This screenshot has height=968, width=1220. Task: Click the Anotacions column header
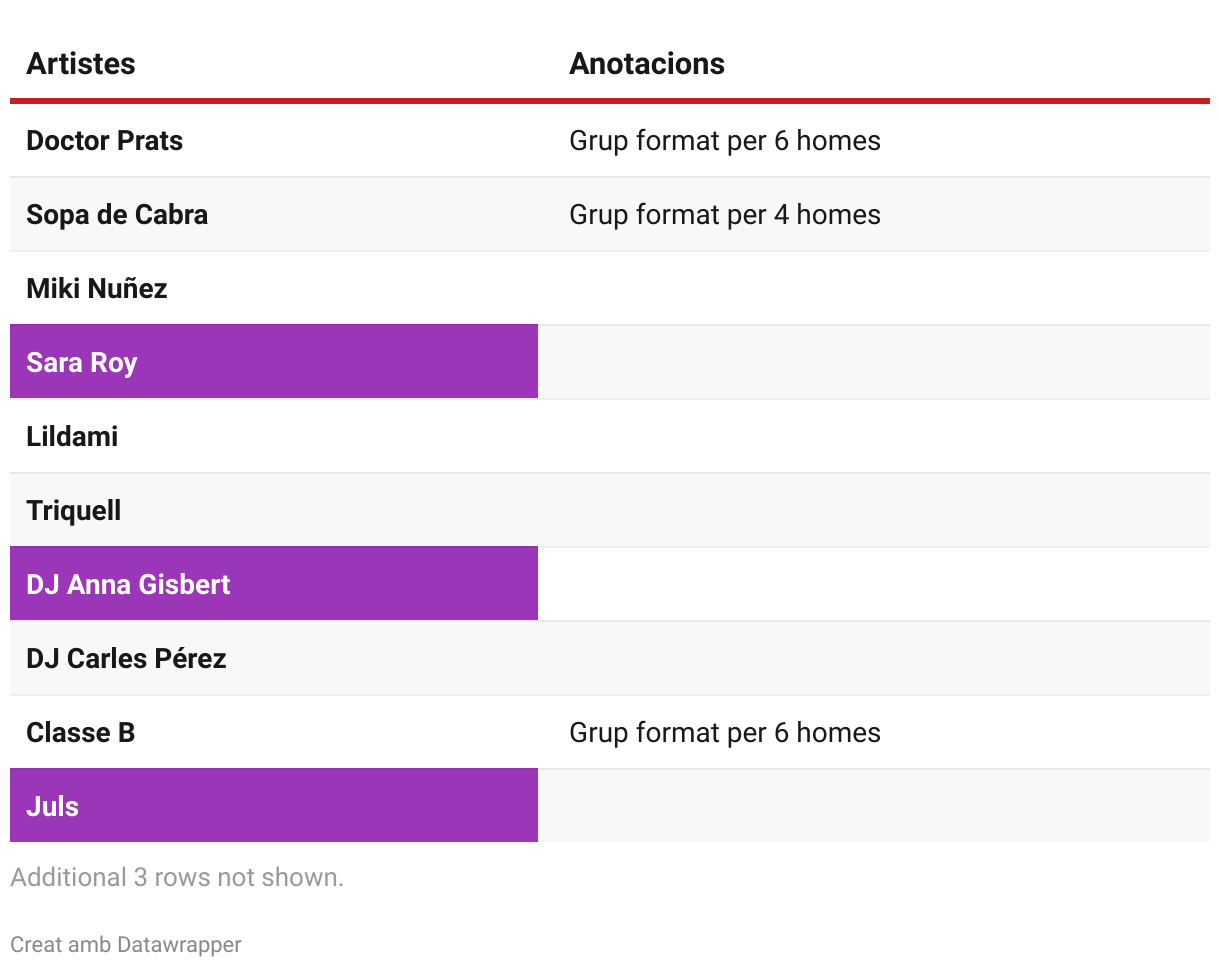pyautogui.click(x=647, y=64)
